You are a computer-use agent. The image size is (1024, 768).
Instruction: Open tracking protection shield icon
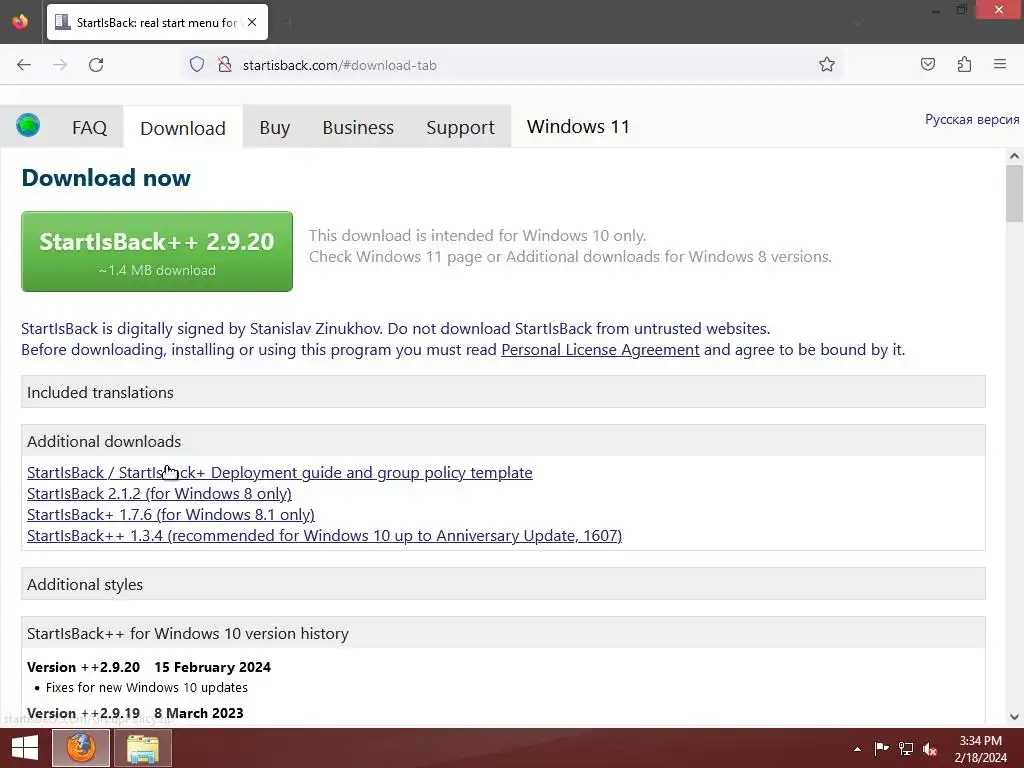(x=197, y=65)
